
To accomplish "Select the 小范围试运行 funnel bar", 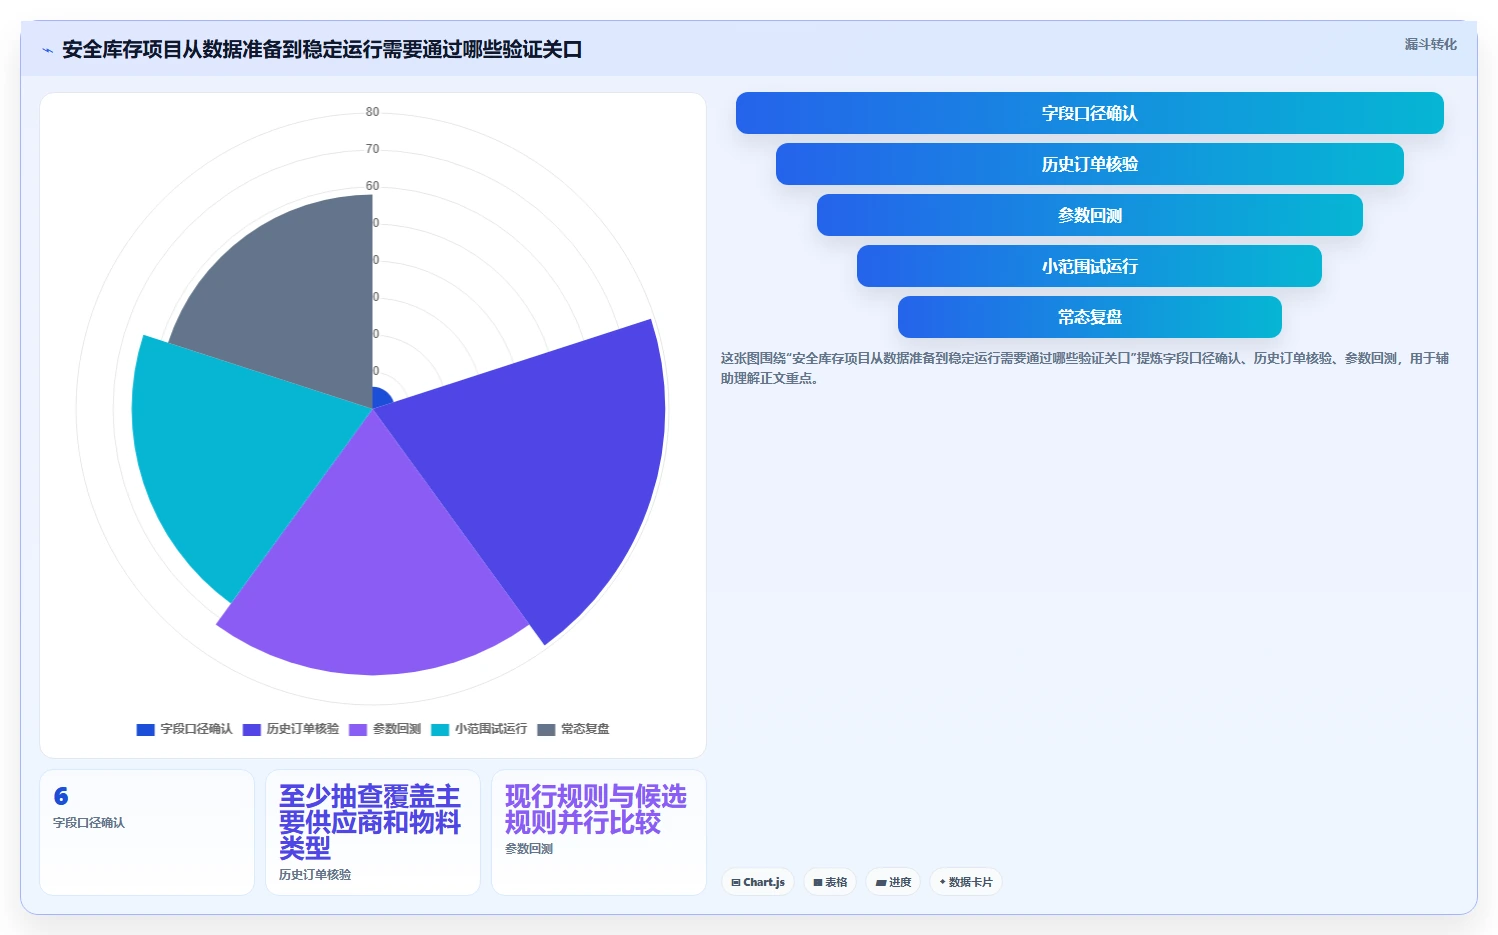I will pyautogui.click(x=1090, y=266).
